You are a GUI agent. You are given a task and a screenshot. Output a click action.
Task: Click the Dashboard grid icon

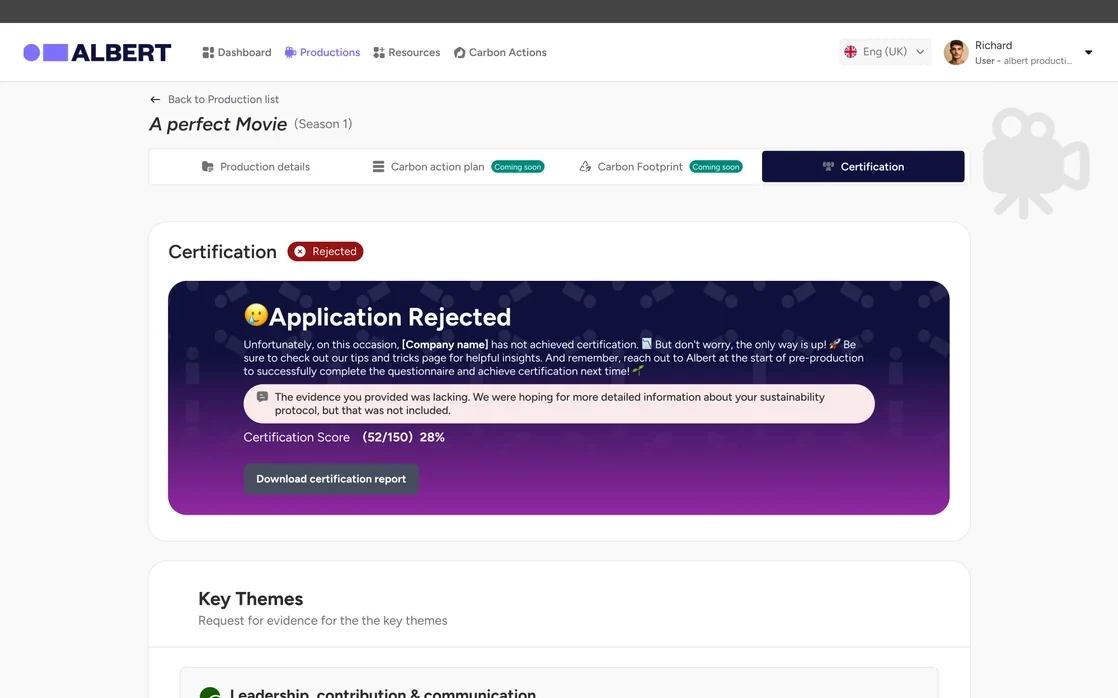(x=208, y=52)
